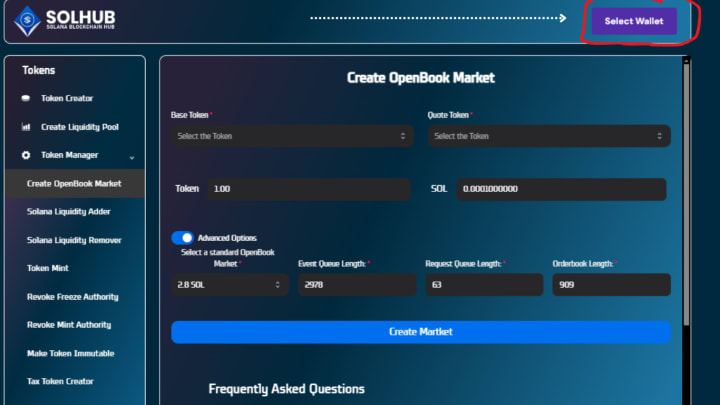Image resolution: width=720 pixels, height=405 pixels.
Task: Select Token Manager menu item
Action: click(x=69, y=155)
